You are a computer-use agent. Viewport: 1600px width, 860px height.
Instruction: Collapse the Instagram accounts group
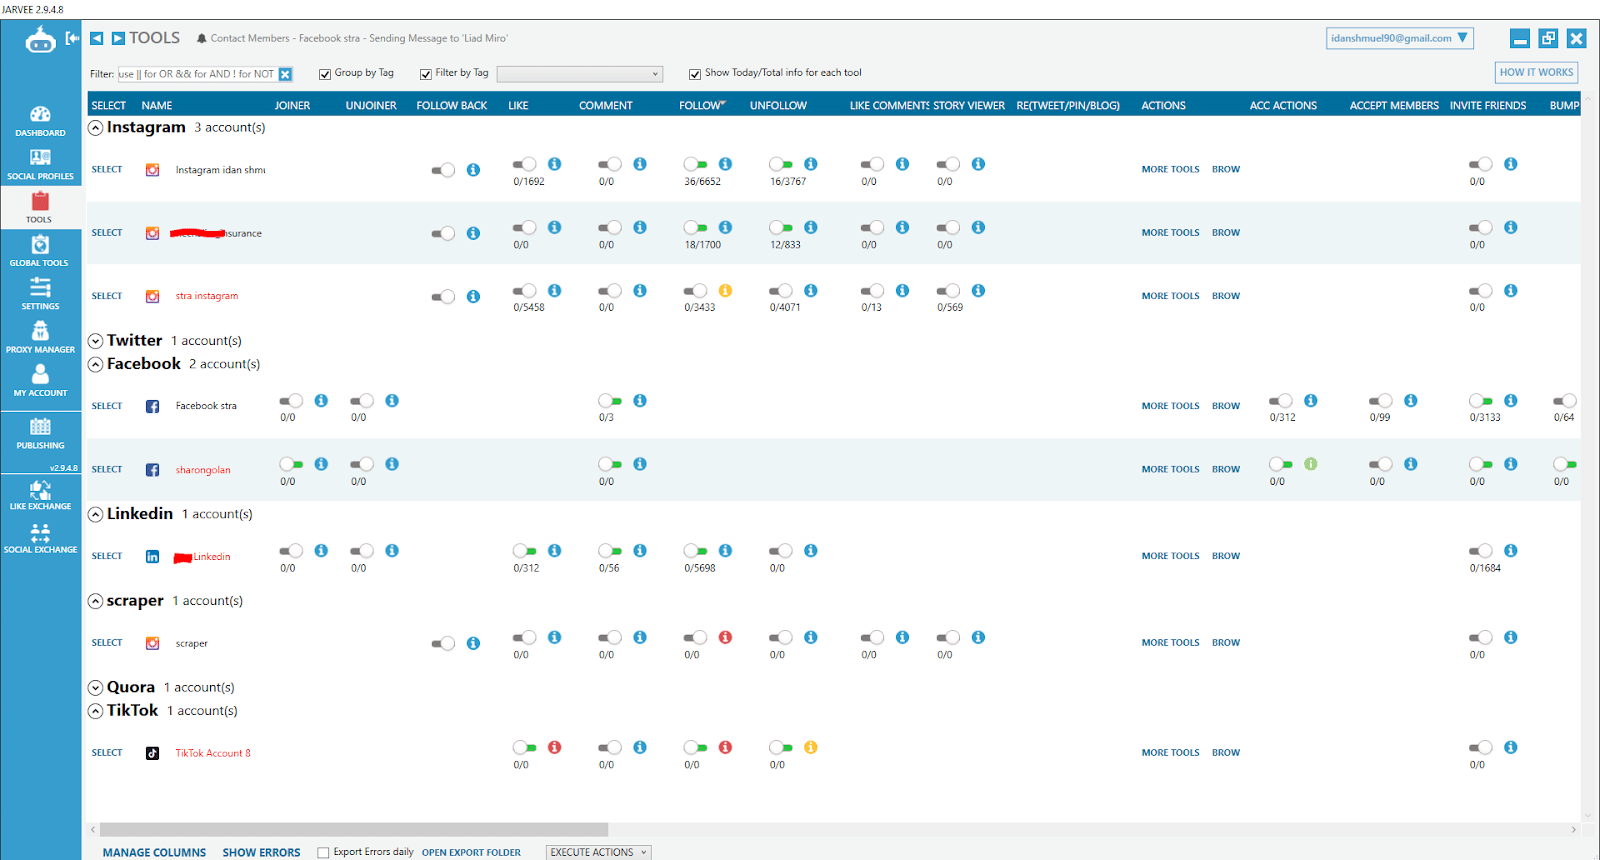coord(95,128)
